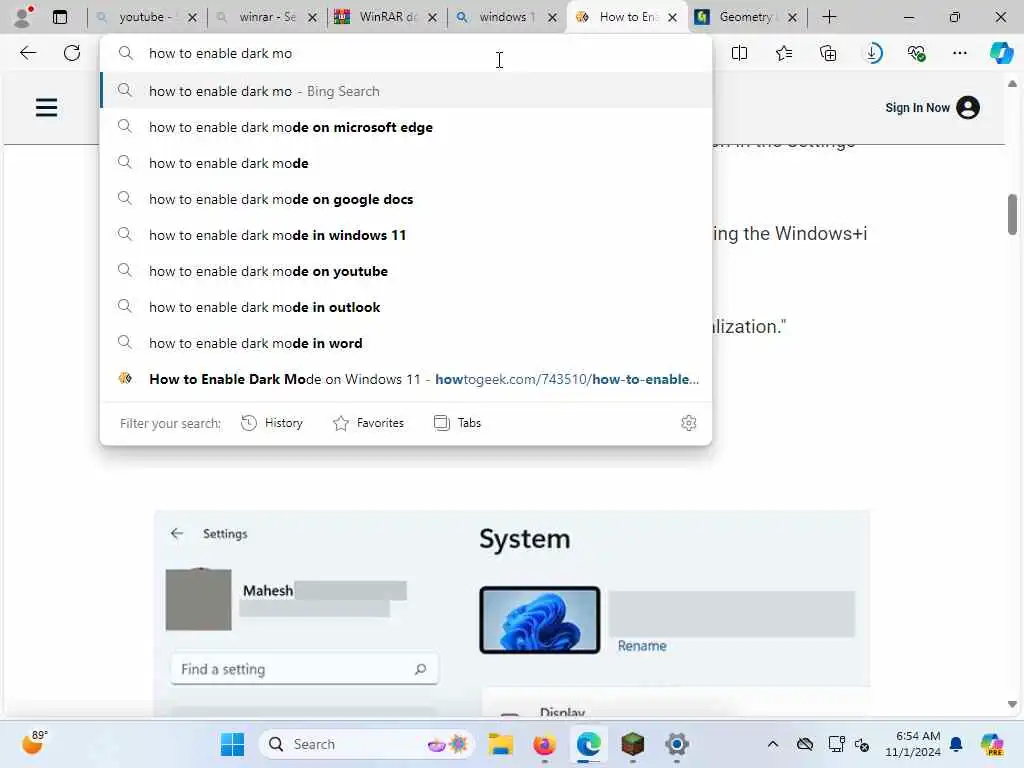Open the browser profile icon

click(x=23, y=17)
